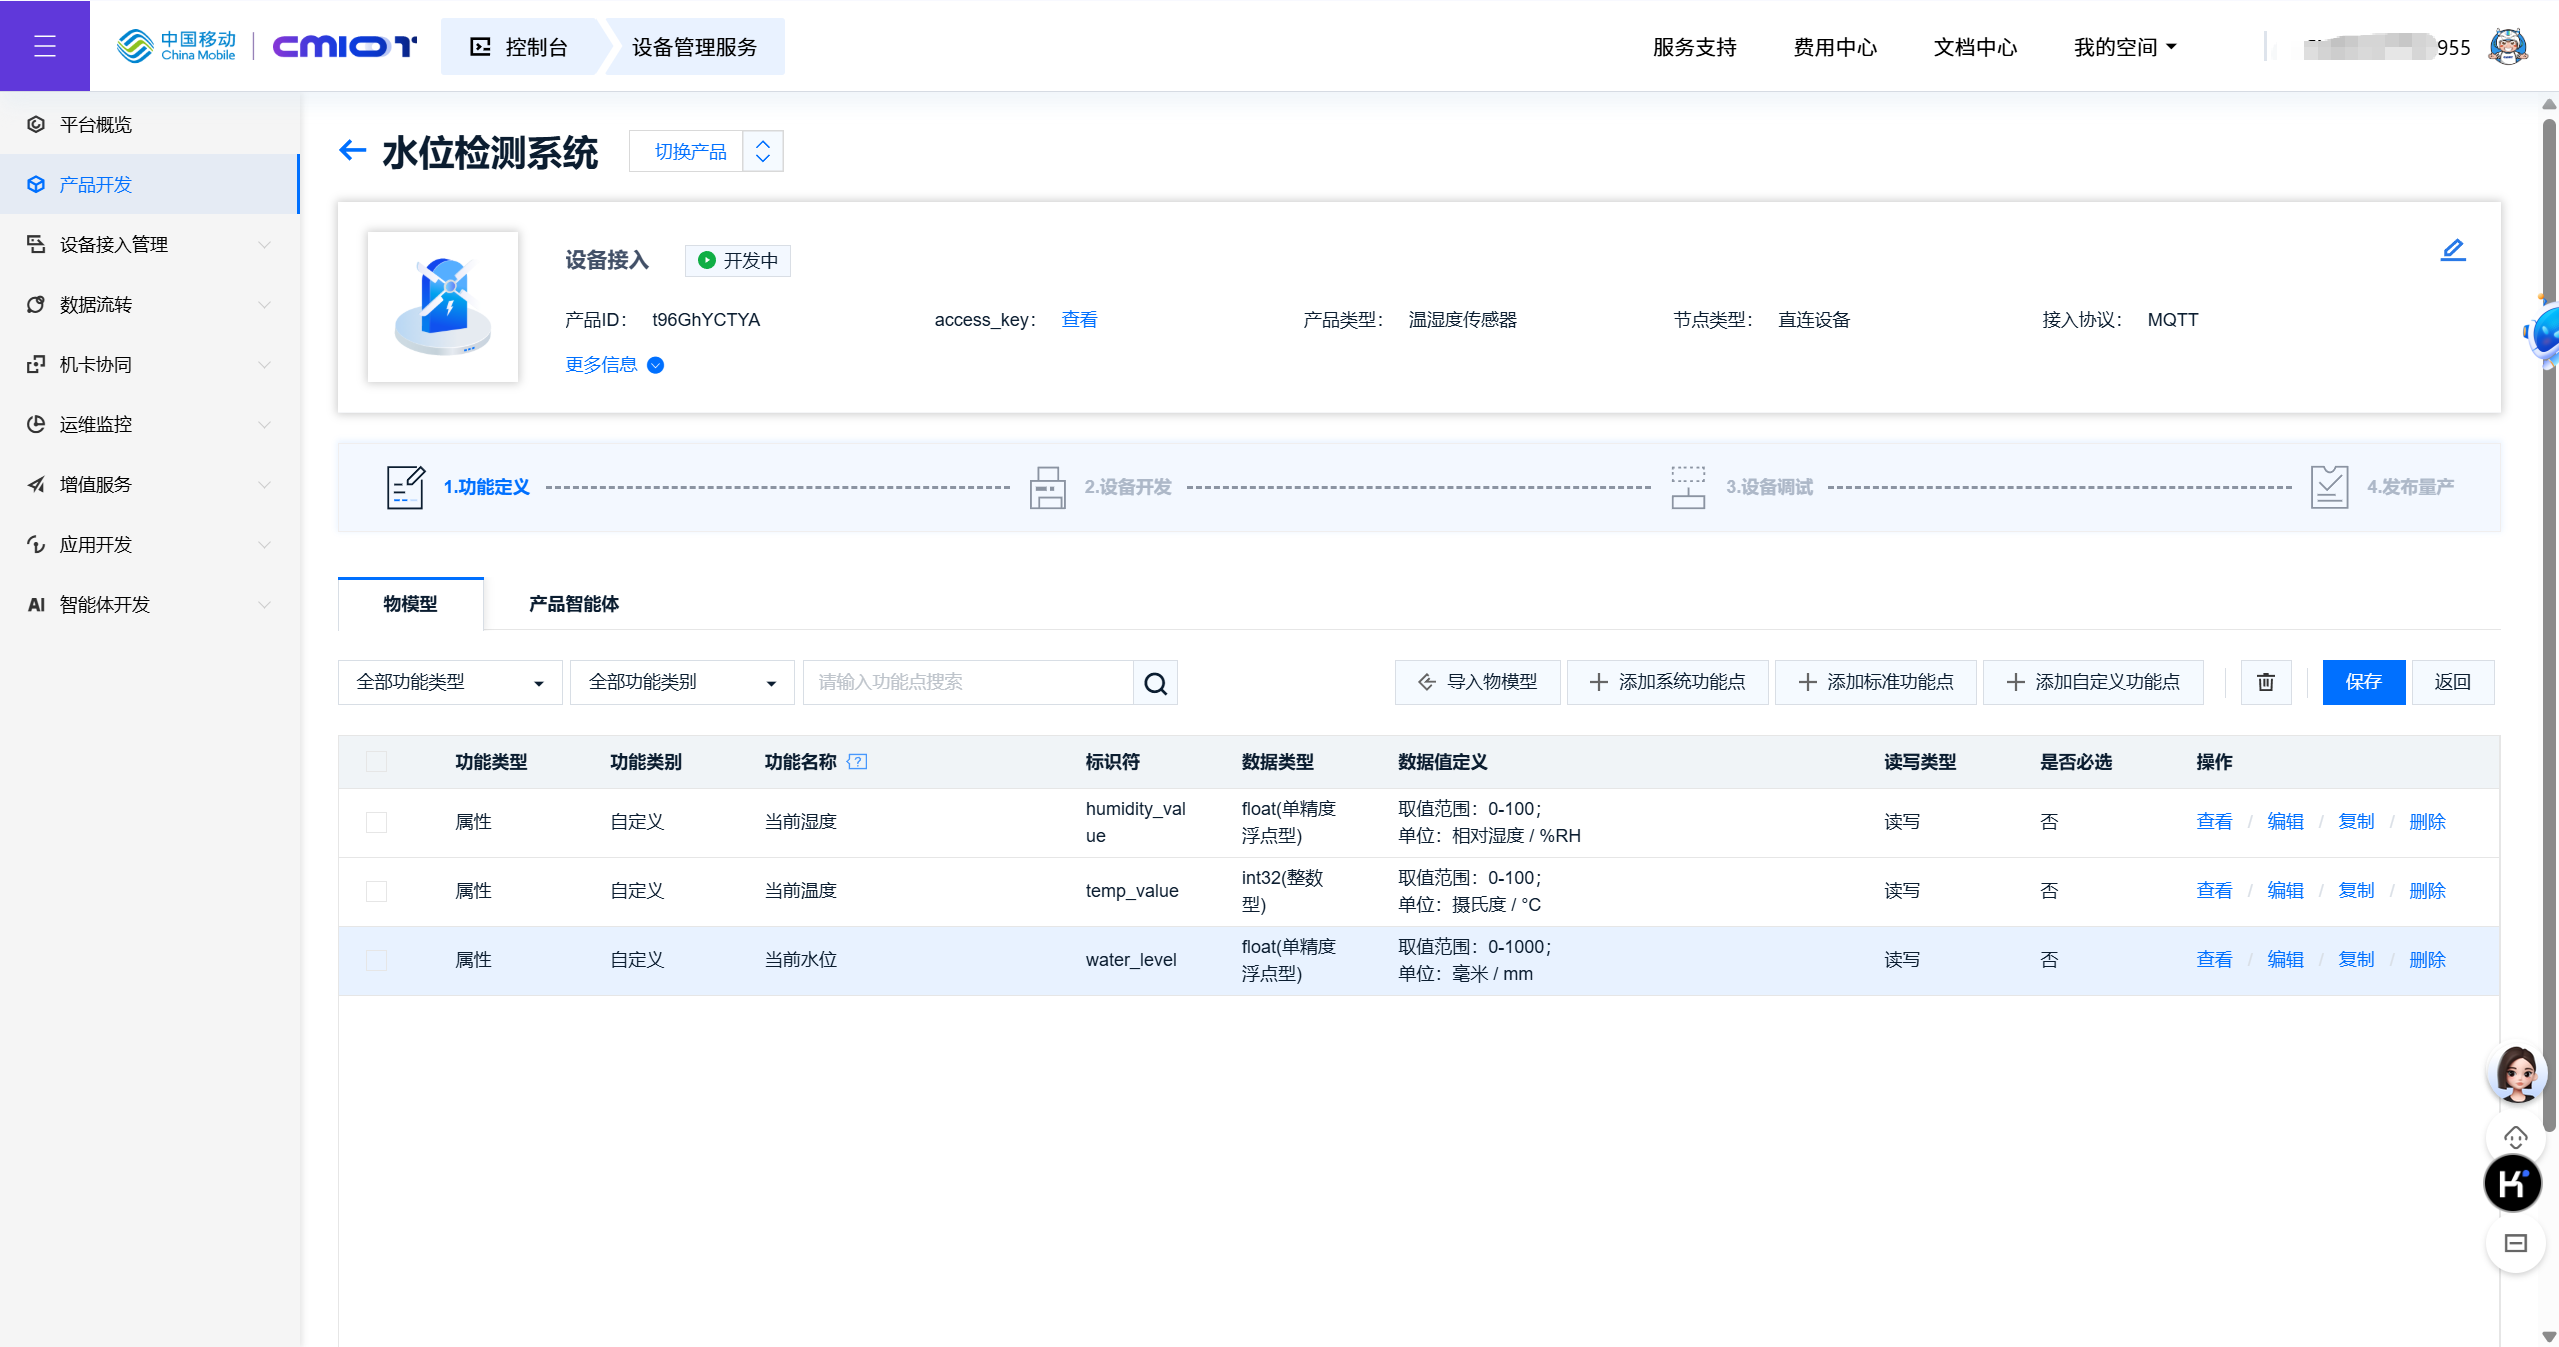This screenshot has height=1347, width=2559.
Task: Click the 控制台 icon in the breadcrumb
Action: (481, 46)
